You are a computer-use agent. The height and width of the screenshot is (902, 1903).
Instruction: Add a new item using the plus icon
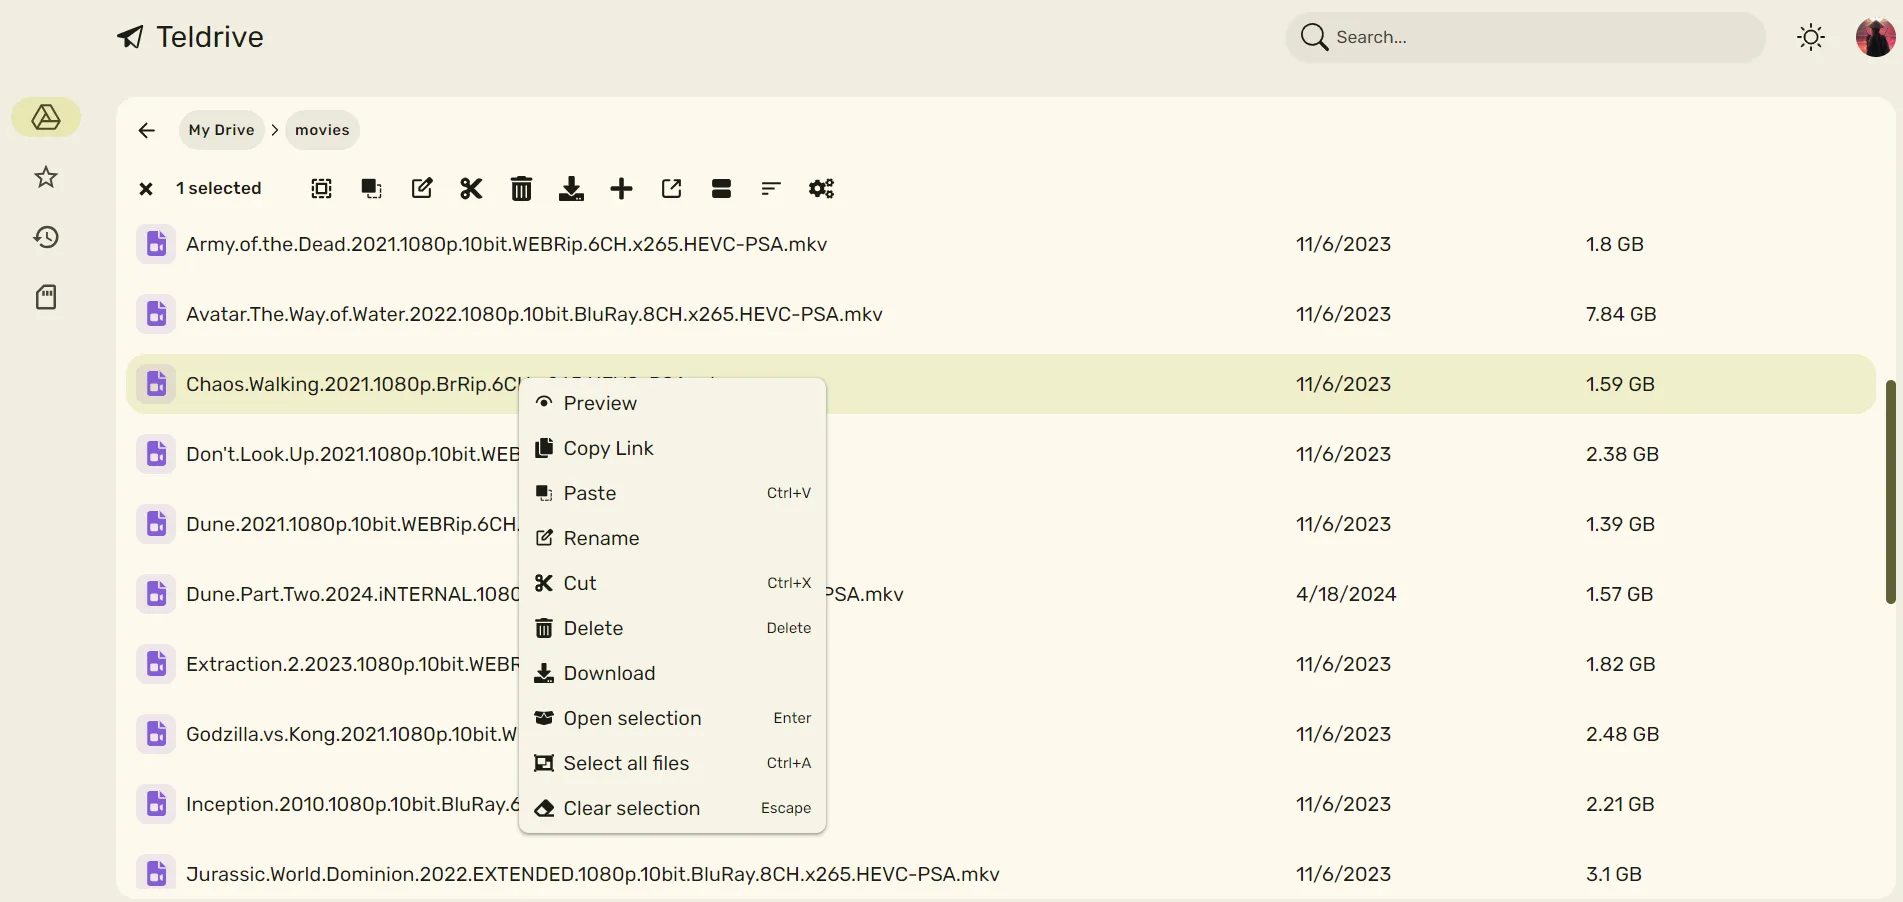pyautogui.click(x=621, y=189)
